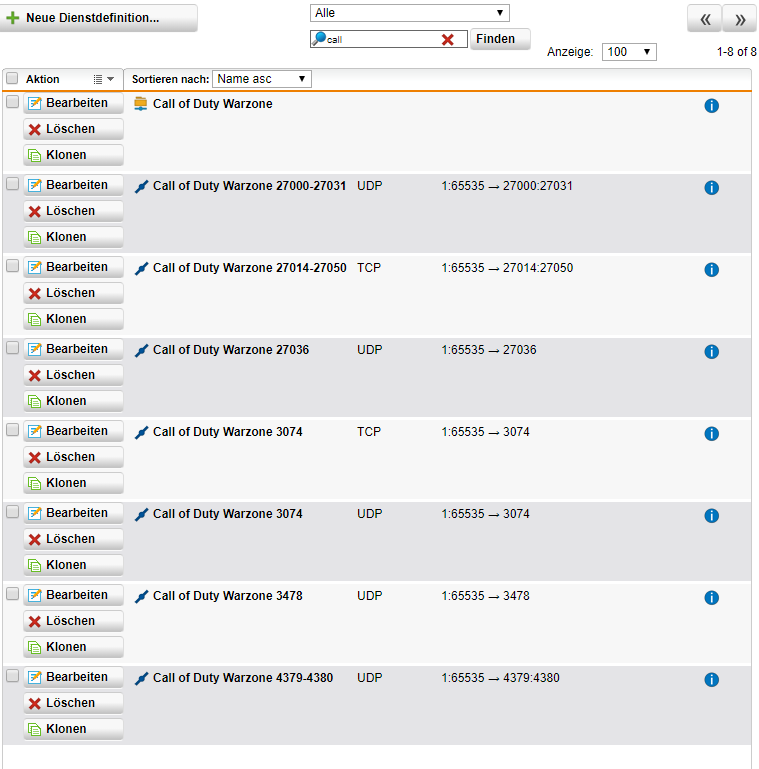Clone Call of Duty Warzone group via Klonen

coord(73,155)
